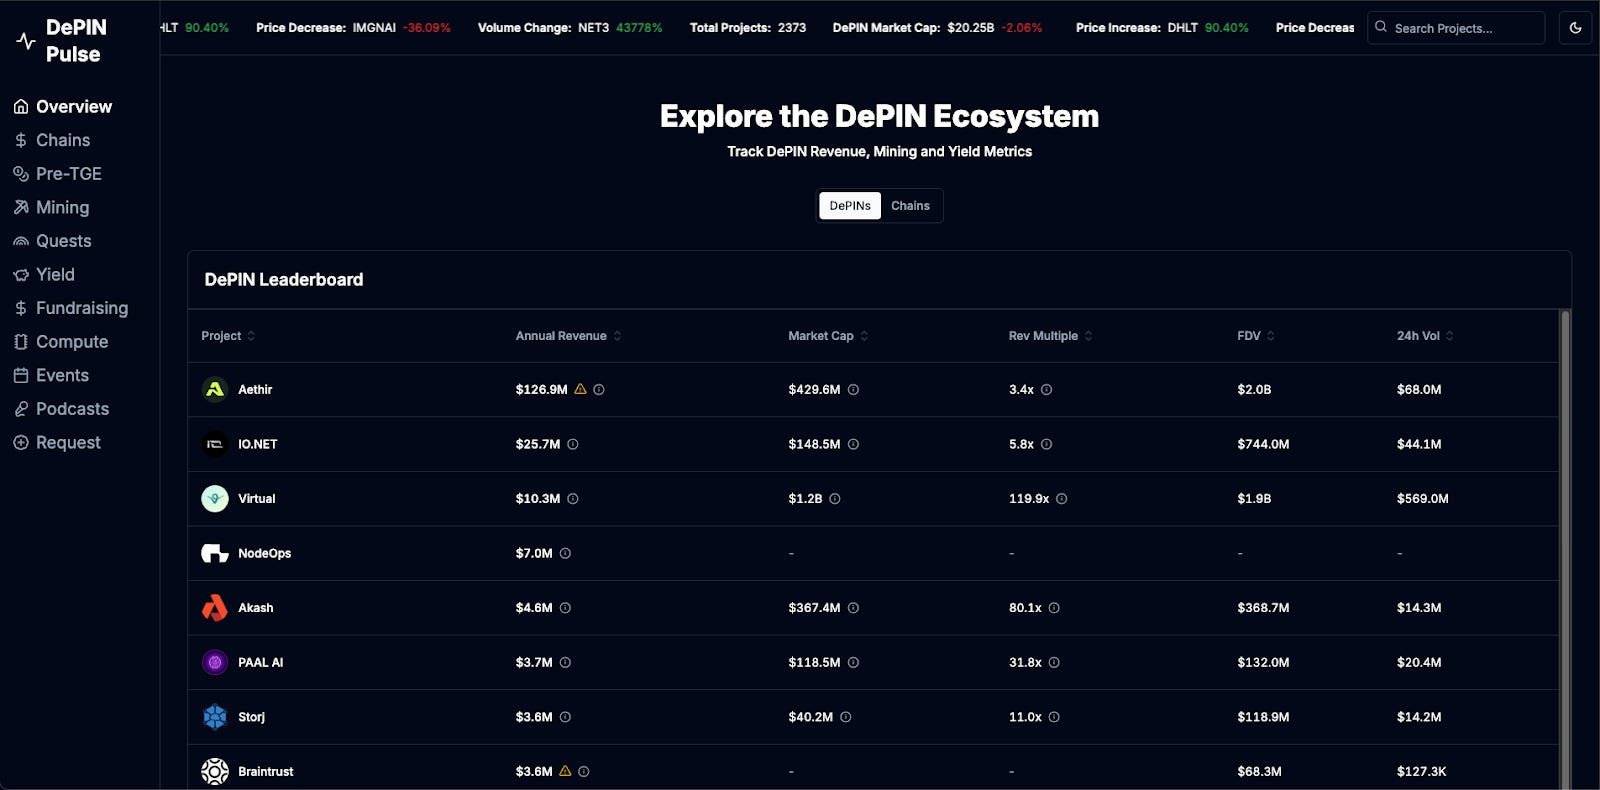Click Aethir rev multiple info icon
Screen dimensions: 1600x790
(1046, 390)
